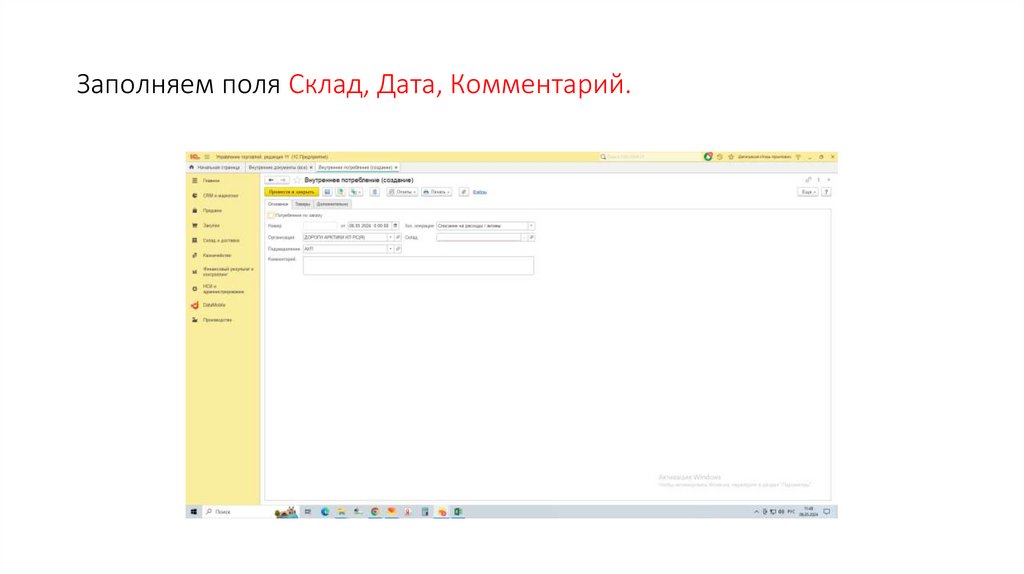Open Chrome from the taskbar
Screen dimensions: 1024x574
[x=375, y=512]
